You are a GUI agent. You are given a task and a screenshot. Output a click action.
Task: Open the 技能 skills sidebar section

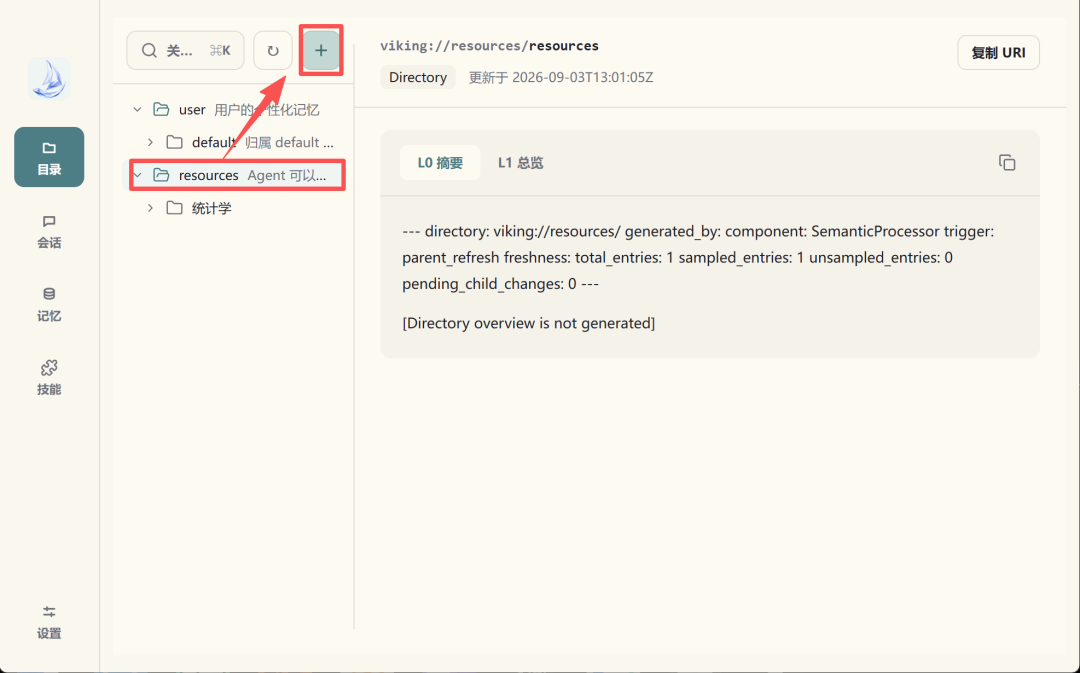(x=49, y=377)
